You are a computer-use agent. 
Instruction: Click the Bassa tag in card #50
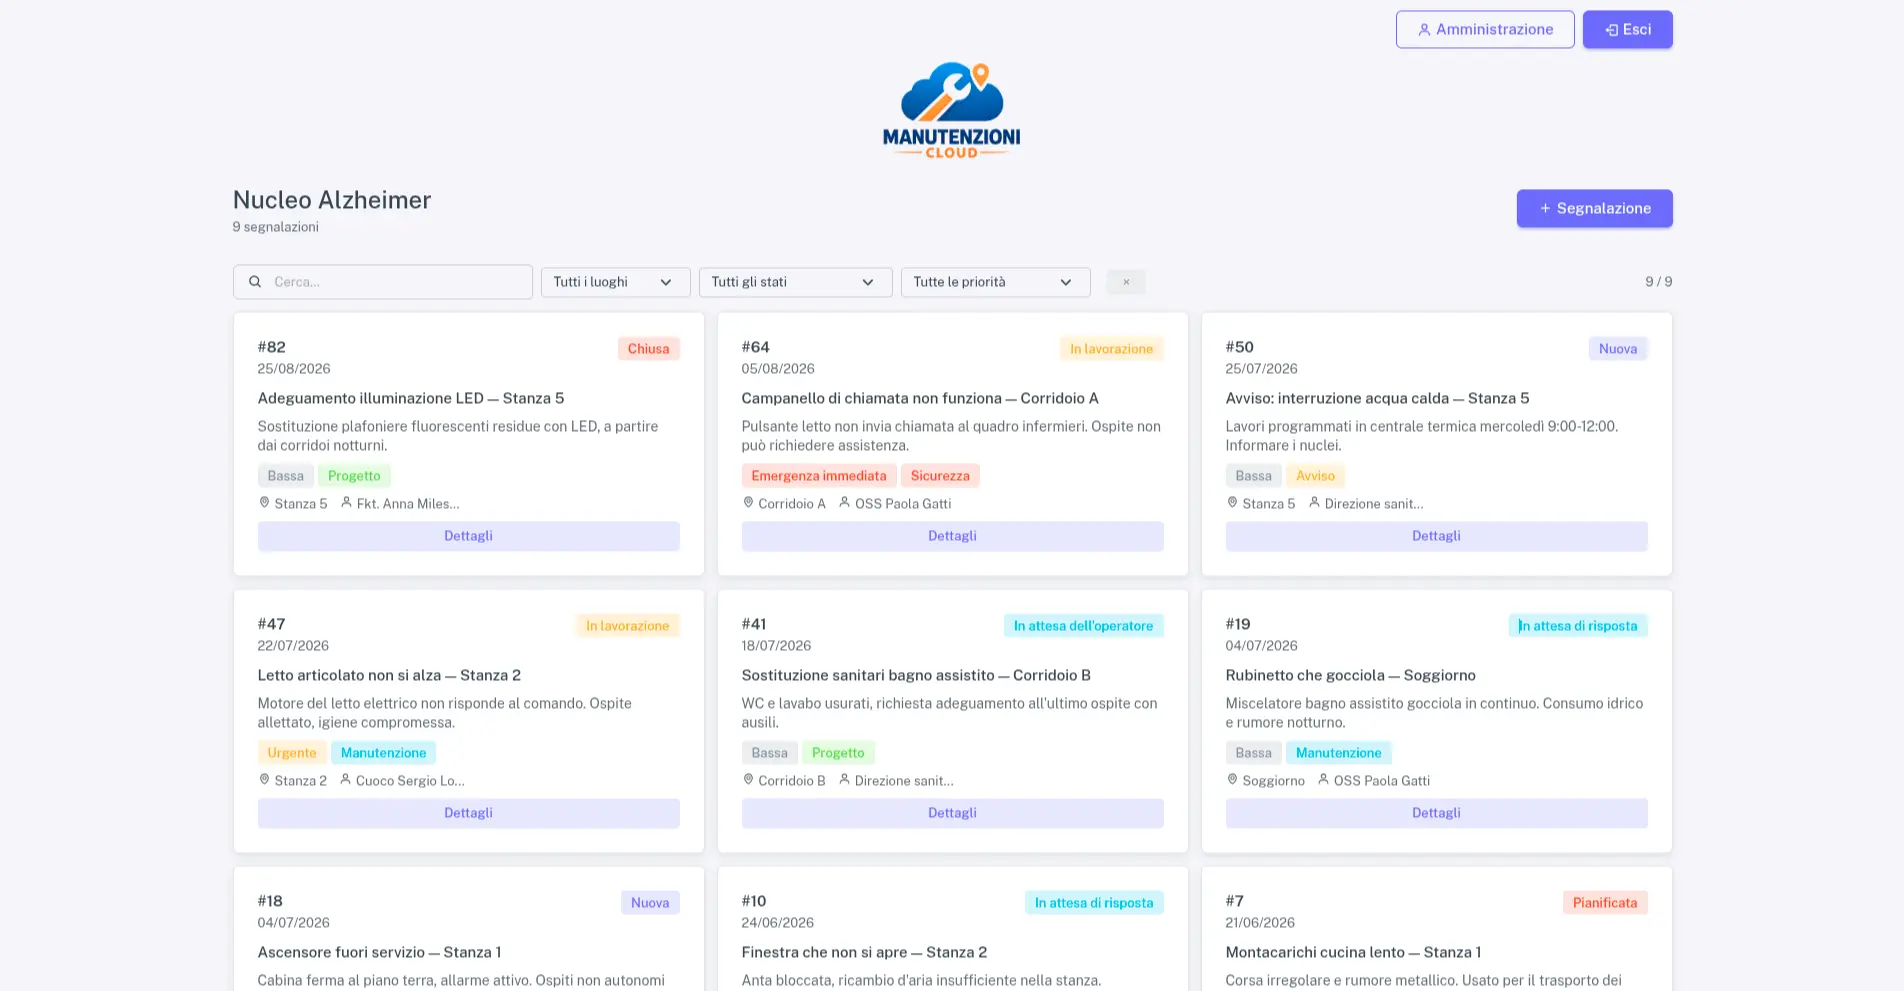pos(1254,476)
